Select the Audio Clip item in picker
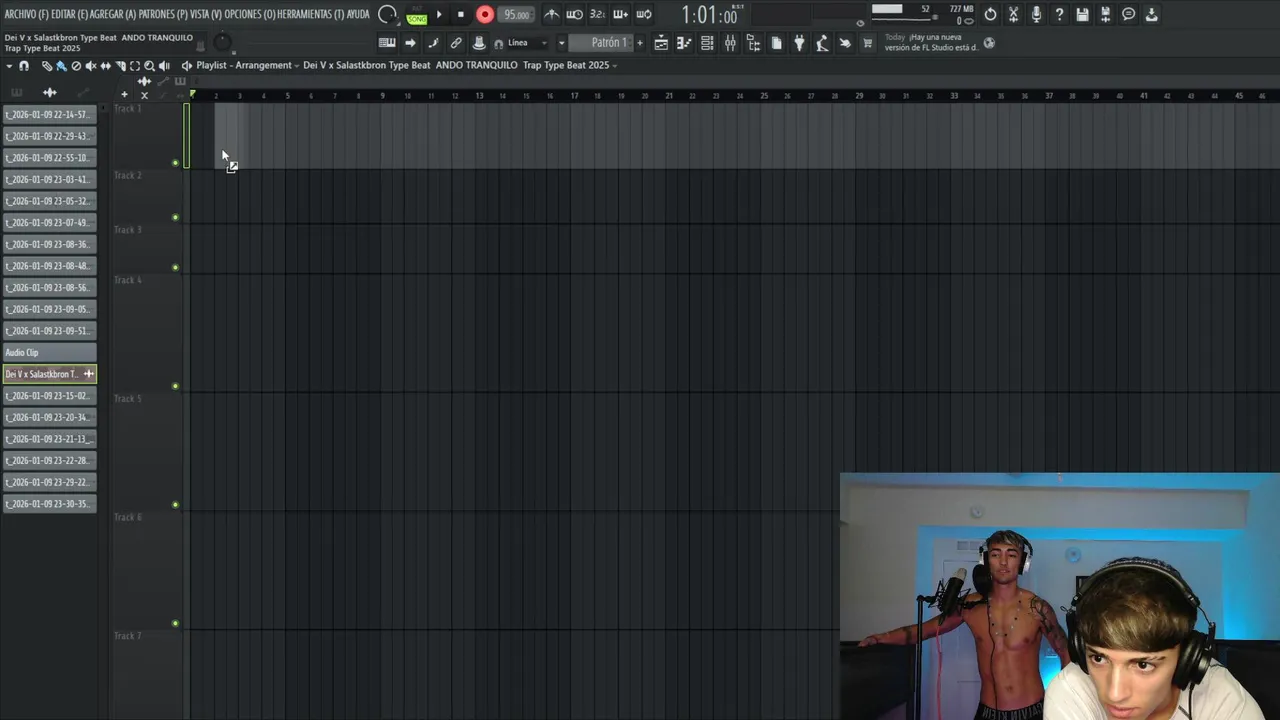Screen dimensions: 1280x720 tap(49, 352)
